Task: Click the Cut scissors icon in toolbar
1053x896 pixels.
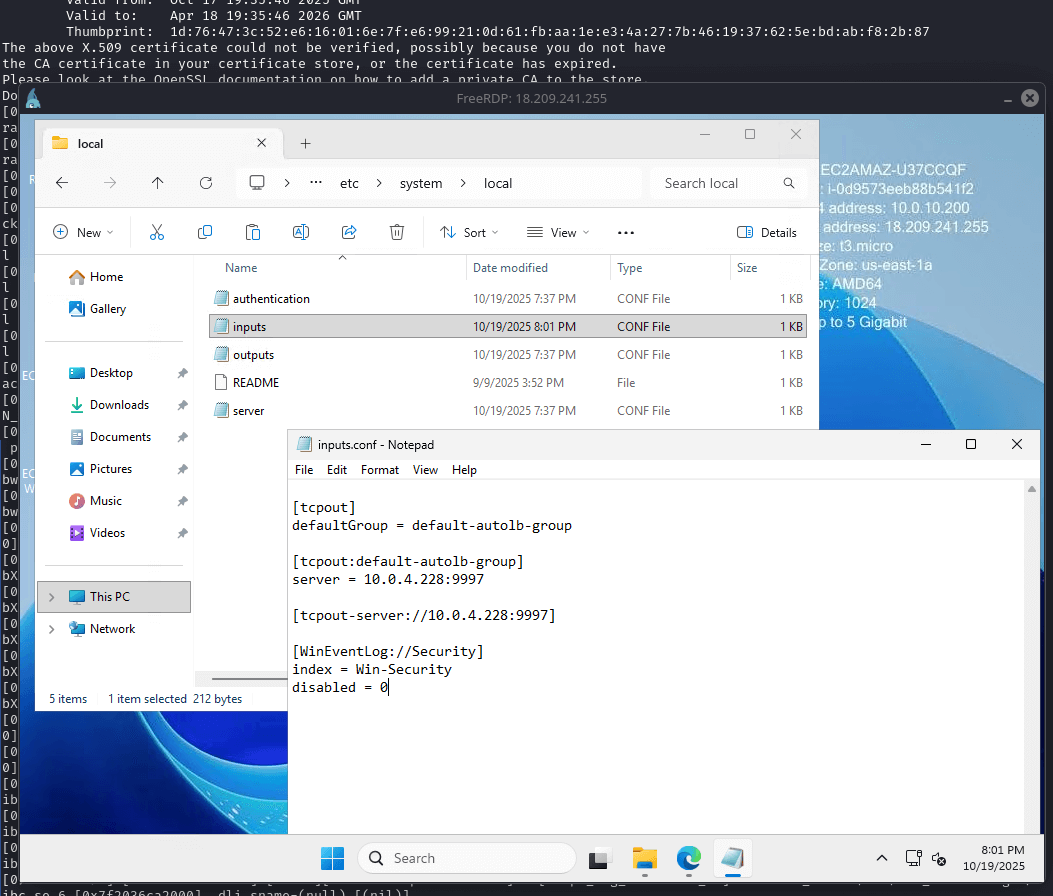Action: (156, 232)
